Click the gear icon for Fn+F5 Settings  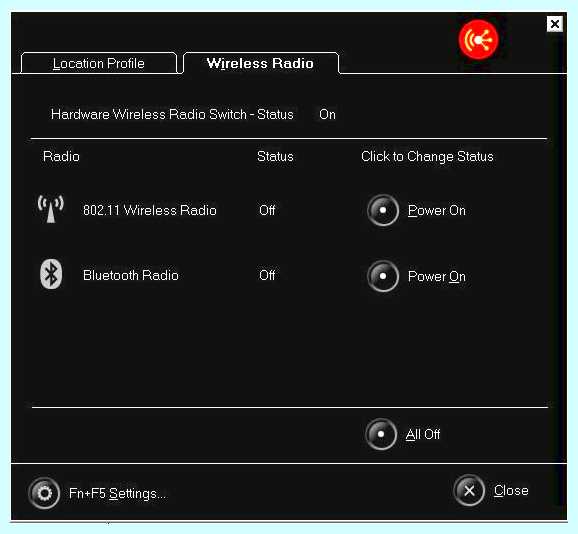tap(44, 493)
